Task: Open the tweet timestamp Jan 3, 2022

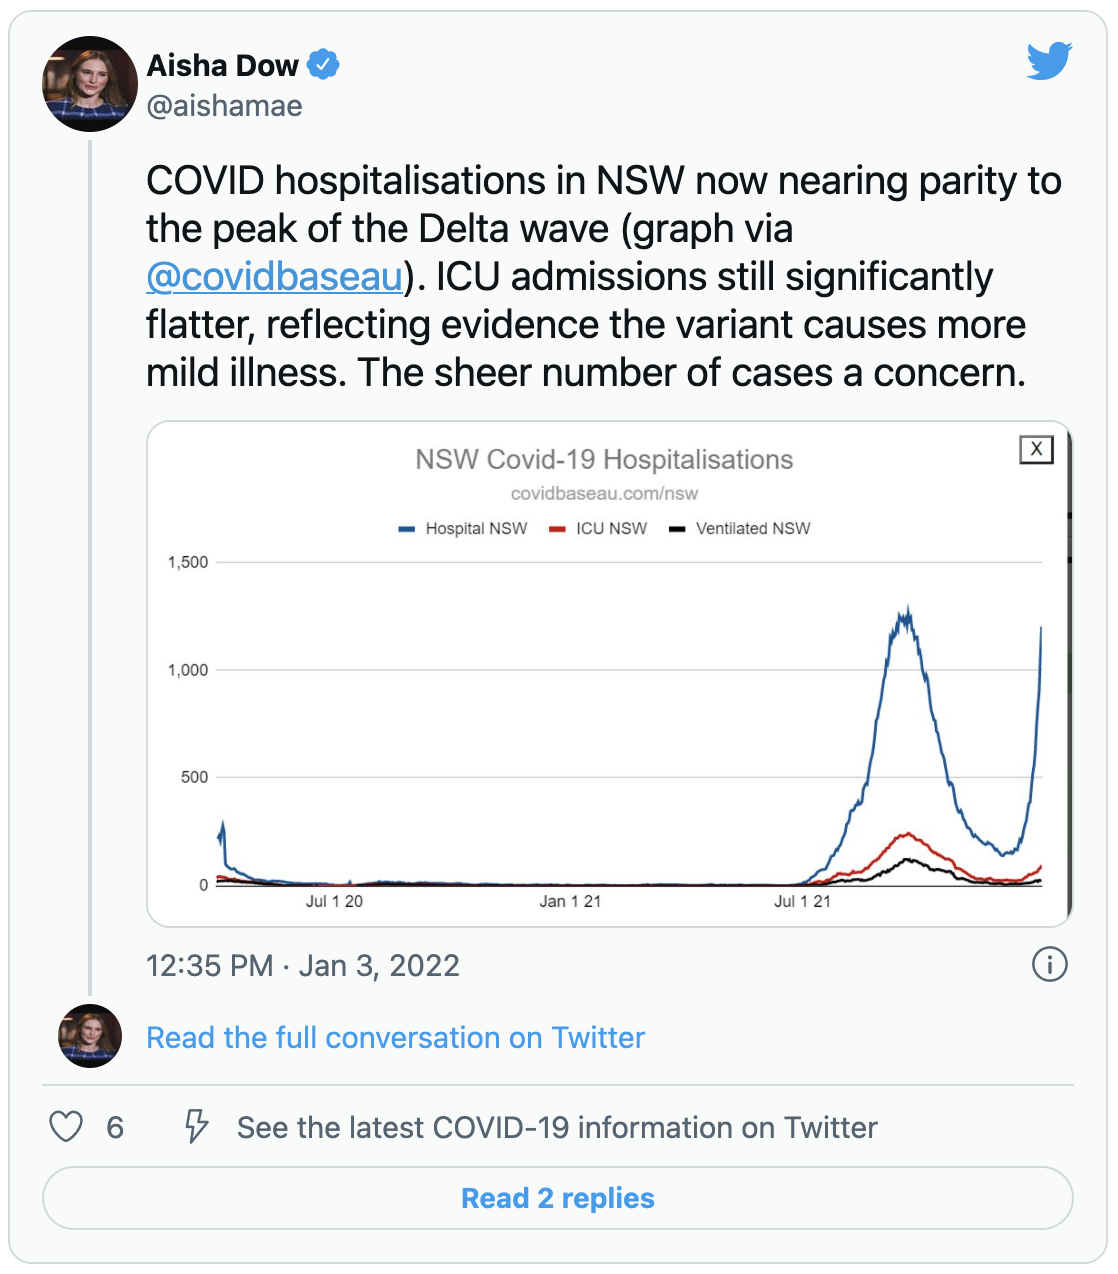Action: (x=303, y=966)
